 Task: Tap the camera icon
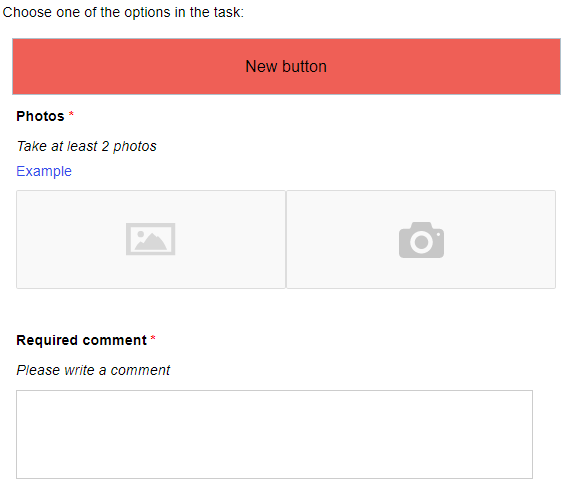pyautogui.click(x=421, y=240)
